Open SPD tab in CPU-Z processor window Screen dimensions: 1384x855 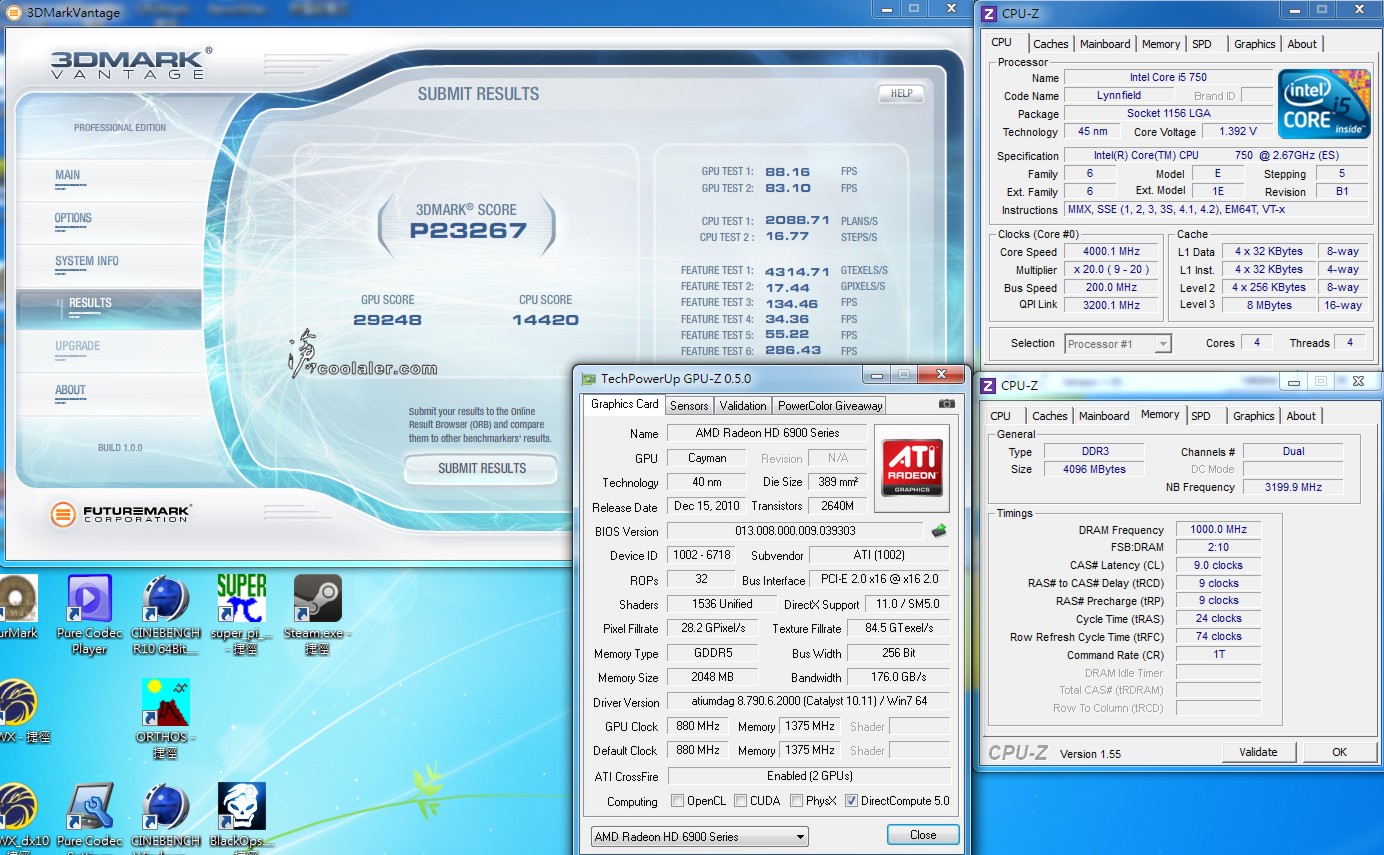coord(1202,43)
